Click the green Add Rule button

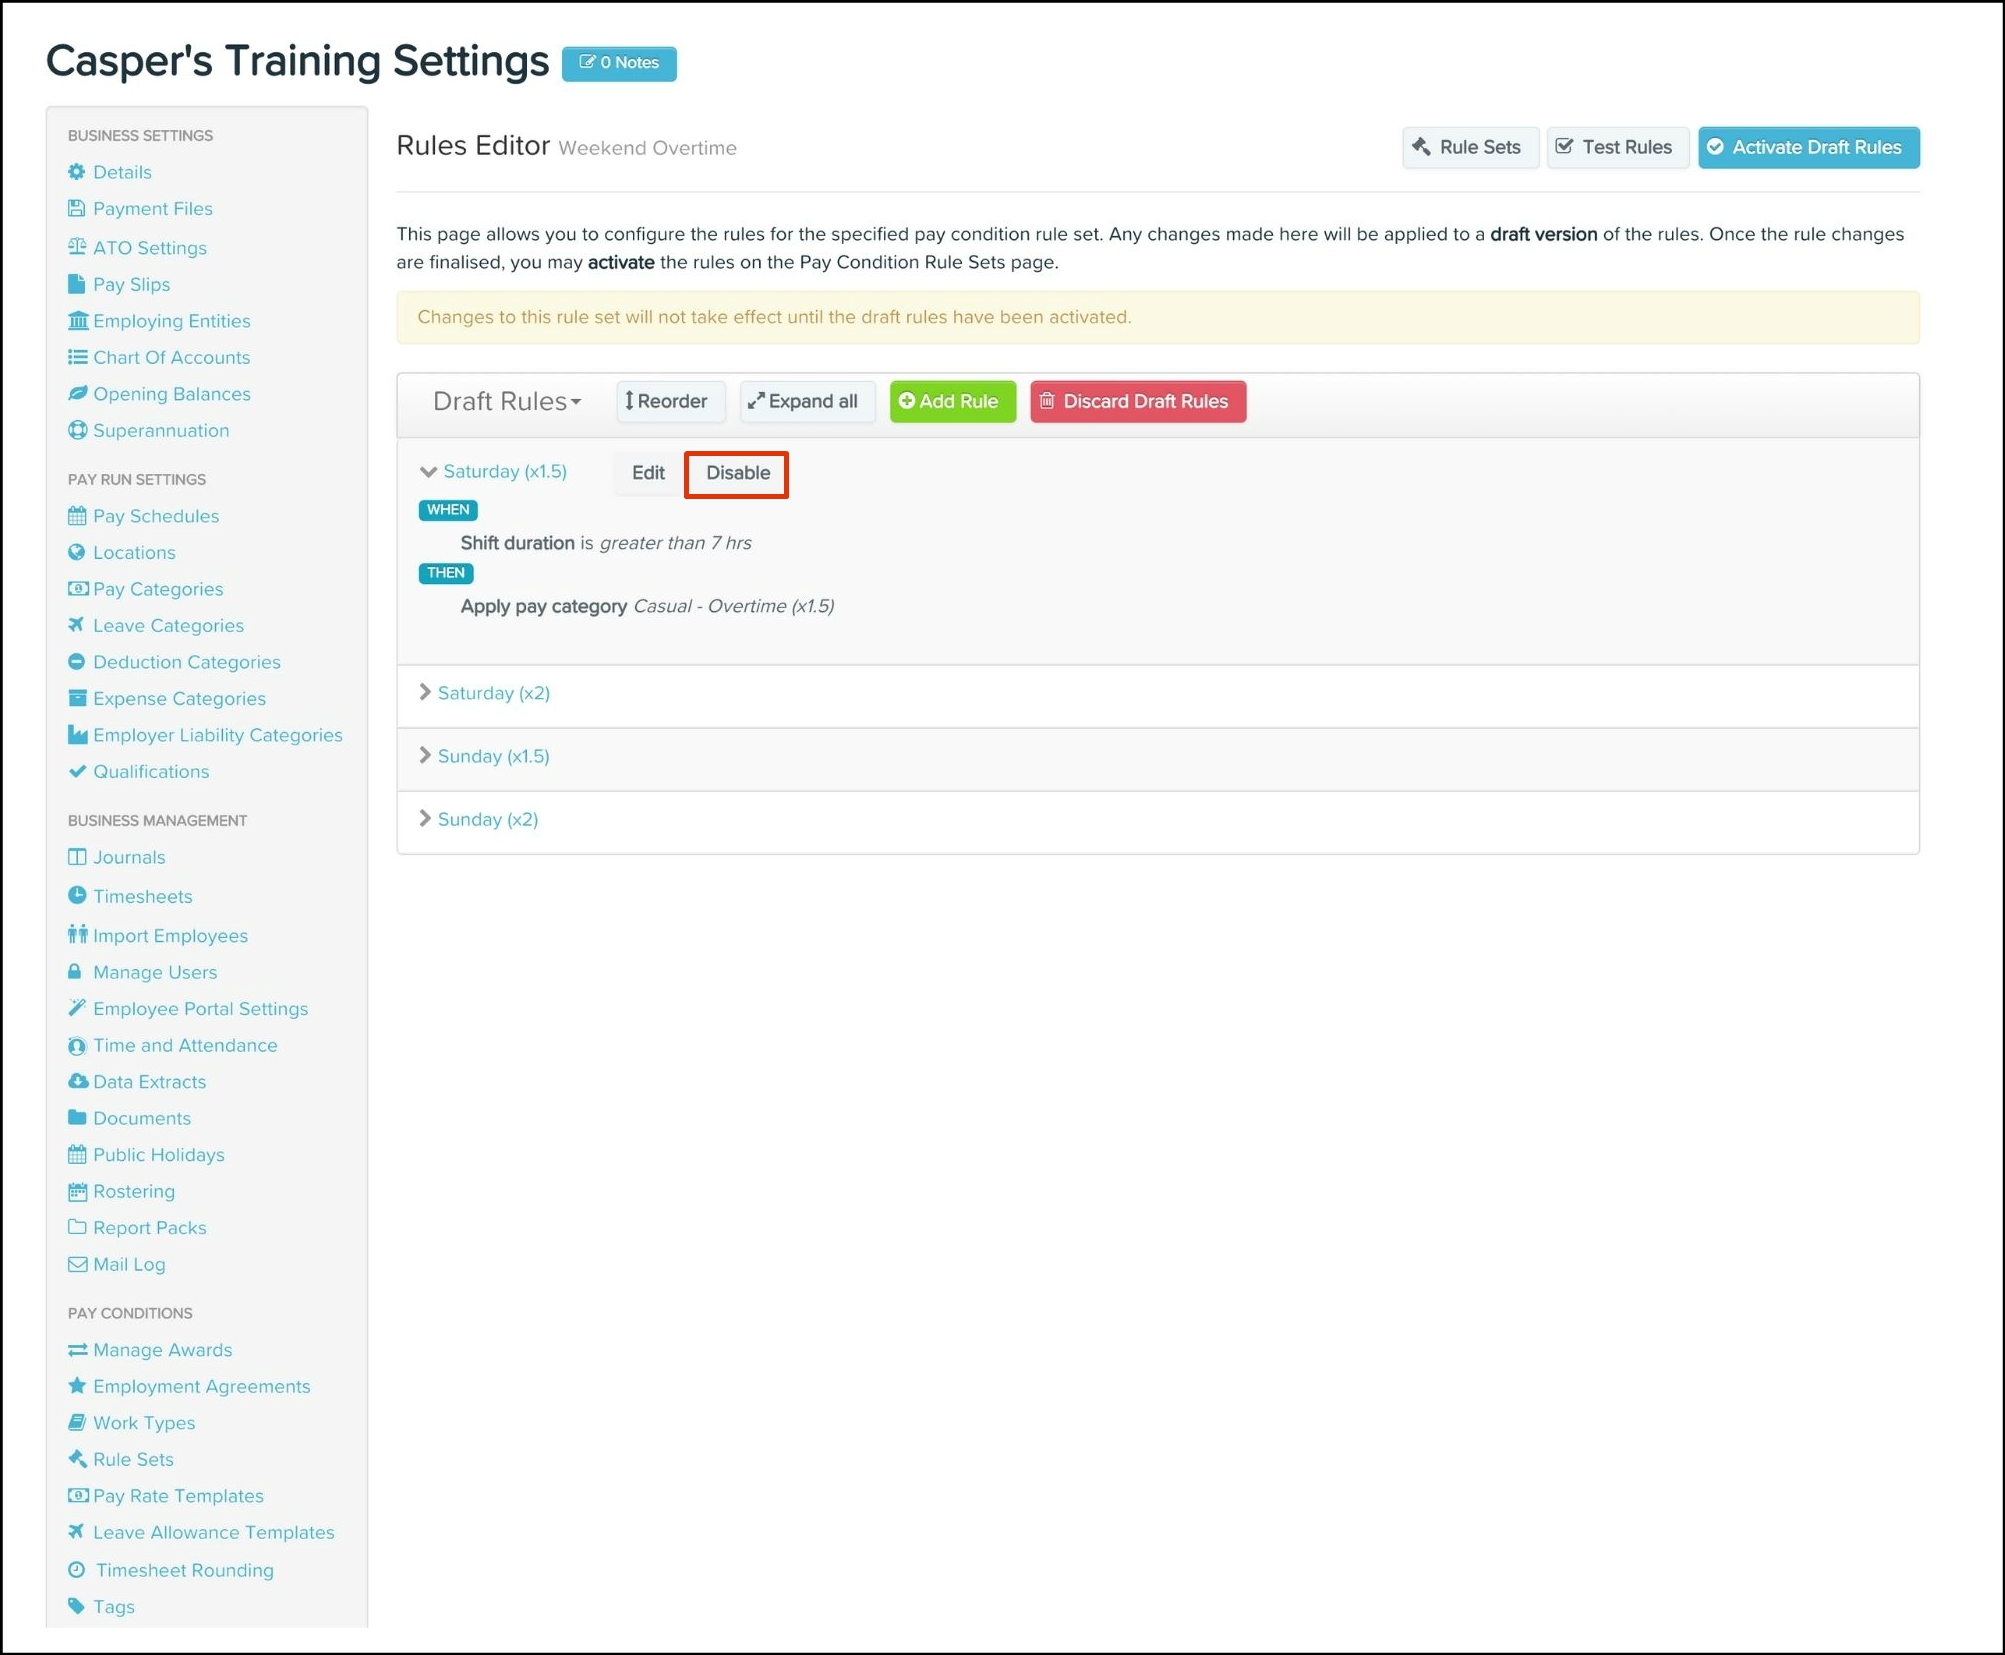click(x=951, y=401)
